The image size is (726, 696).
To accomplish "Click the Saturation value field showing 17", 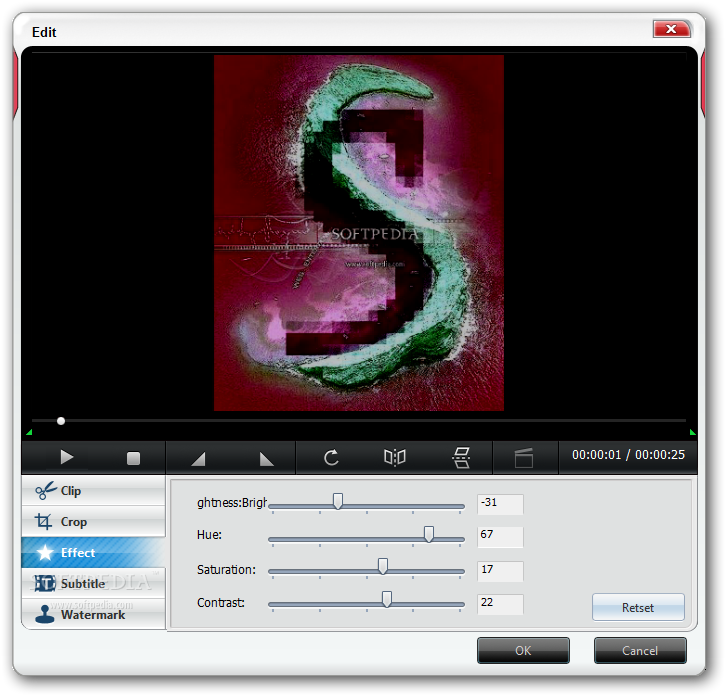I will point(500,571).
